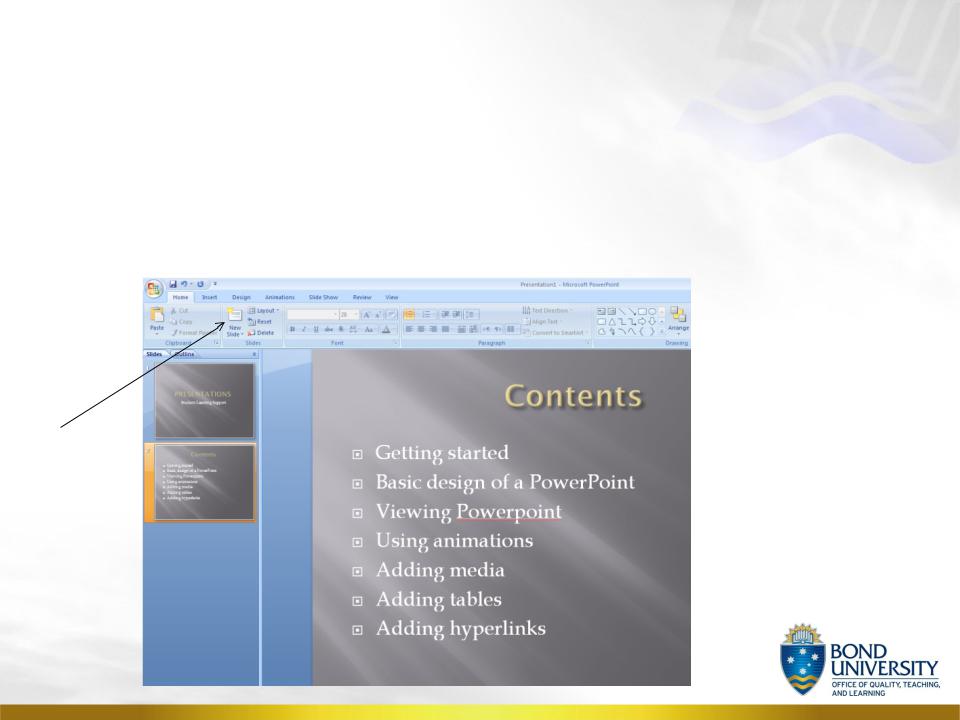Click the Reset slide button
Viewport: 960px width, 720px height.
(260, 322)
